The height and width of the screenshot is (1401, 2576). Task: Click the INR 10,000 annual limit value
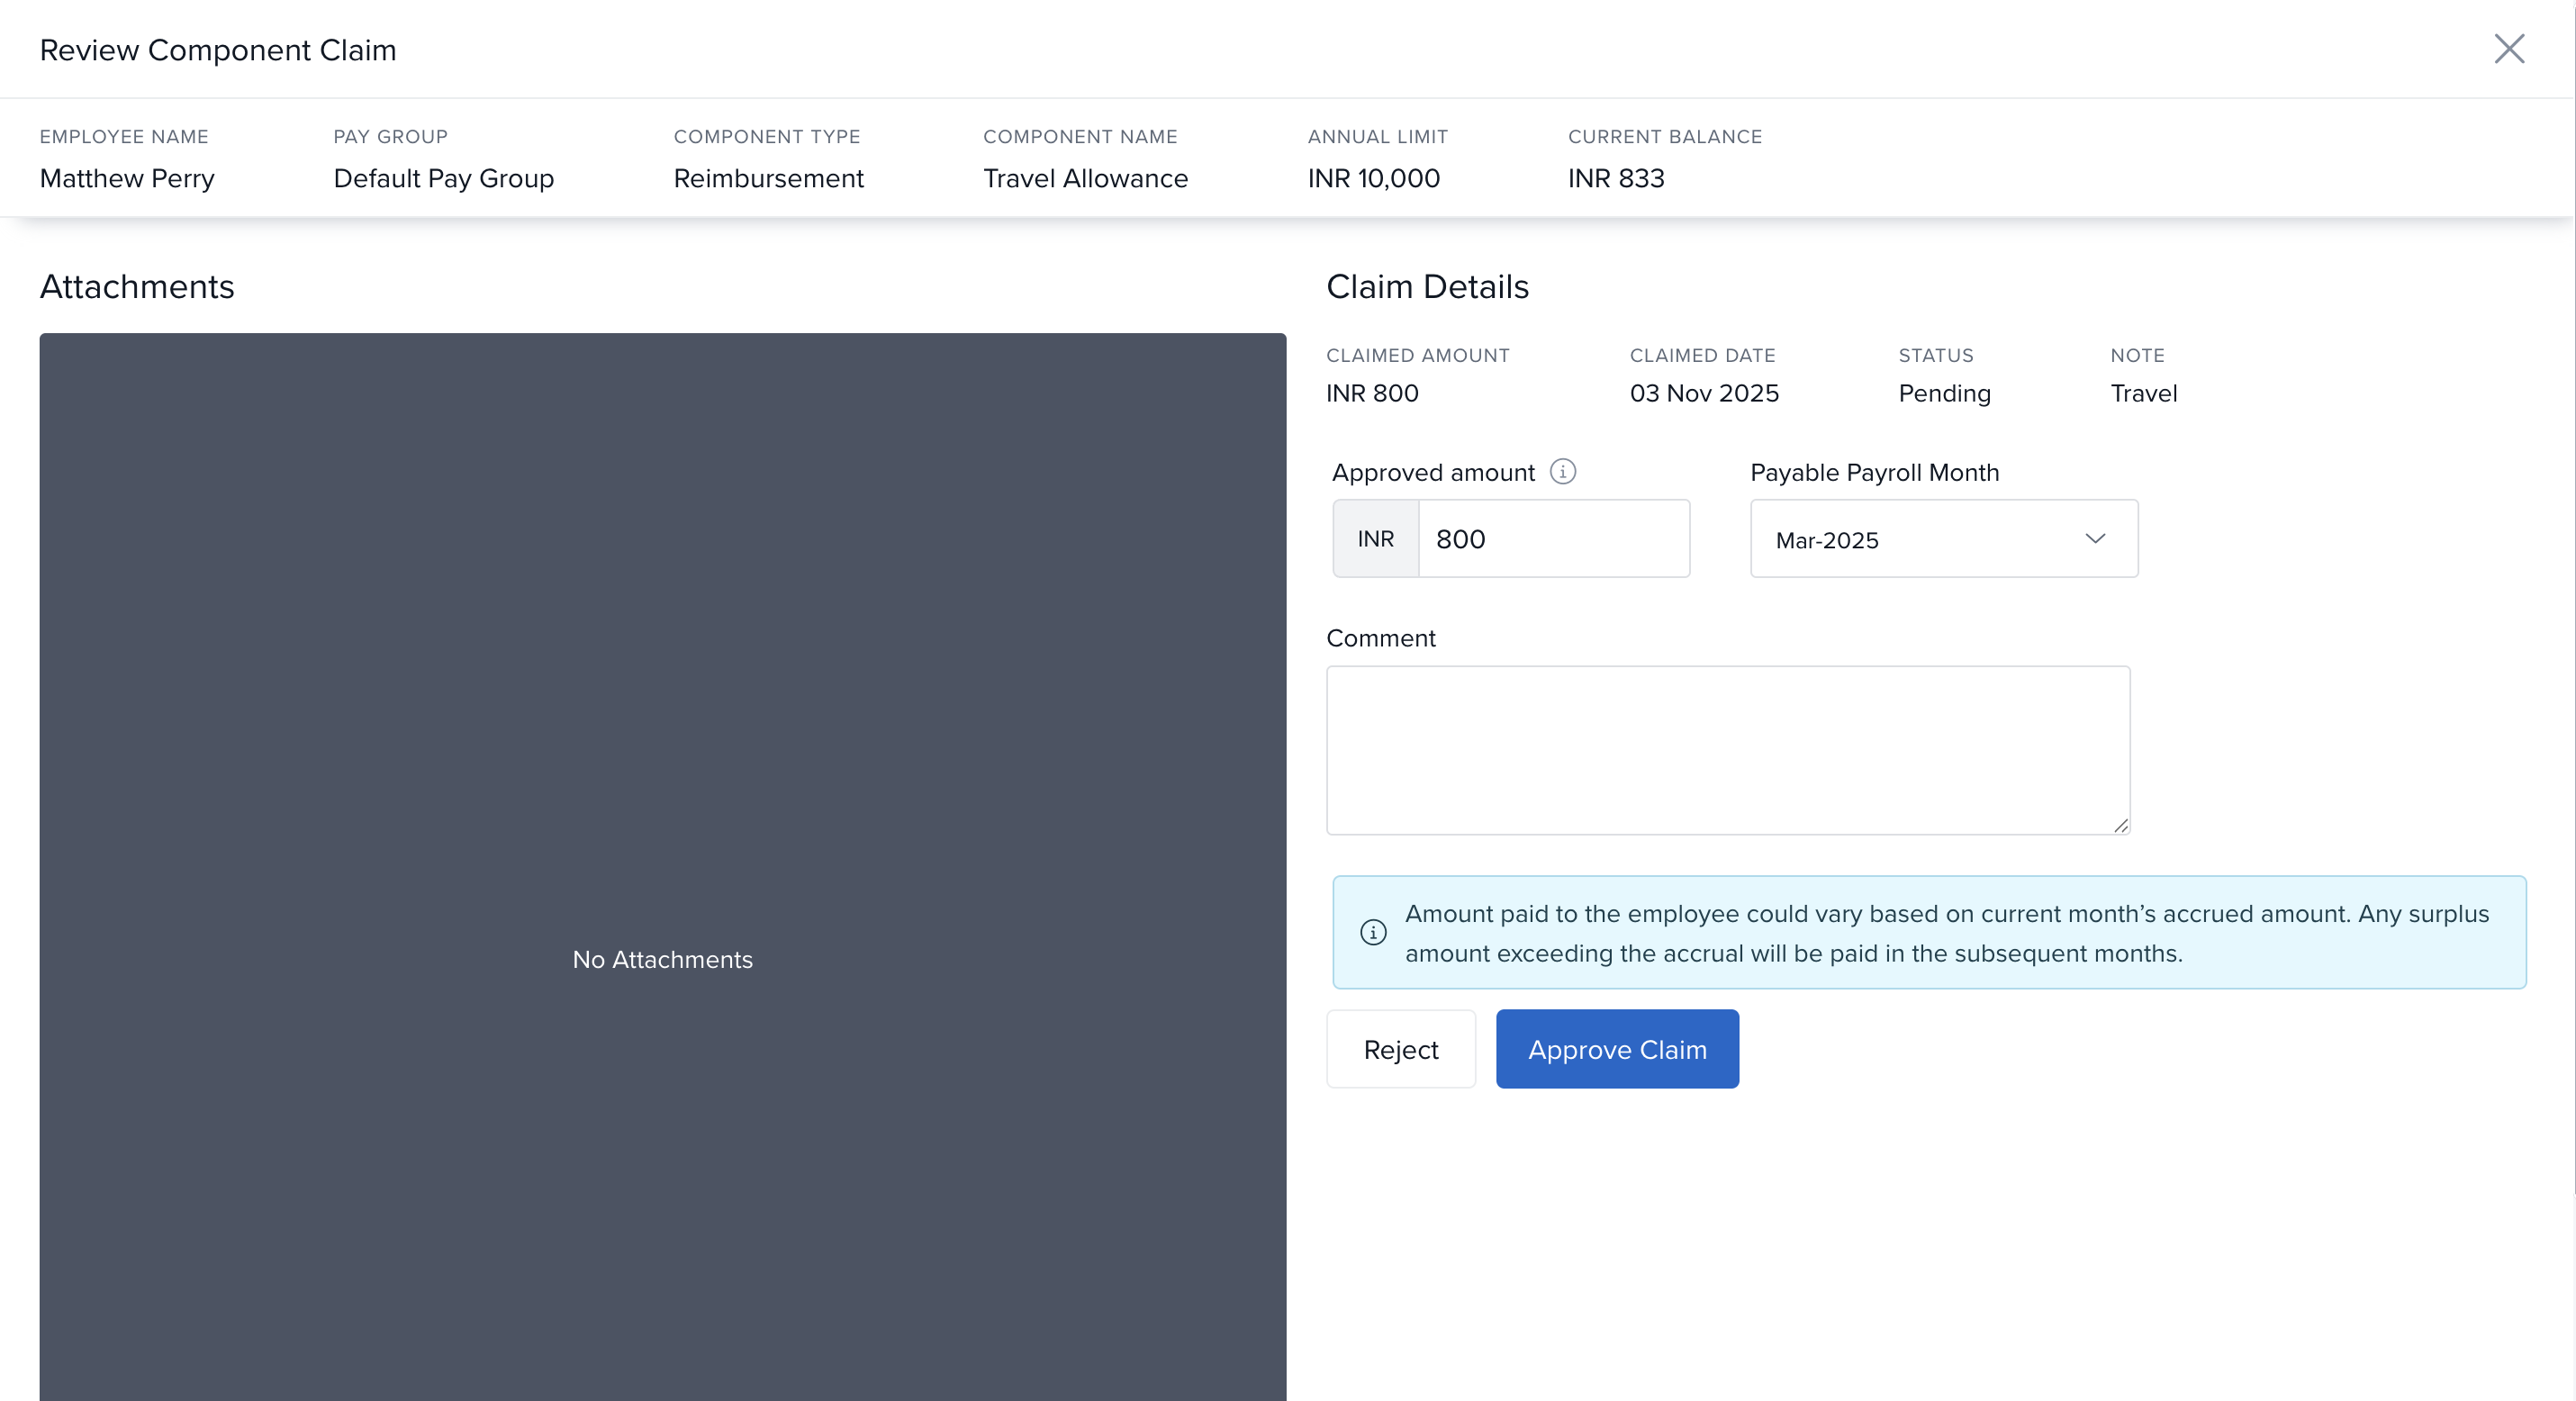[1373, 178]
